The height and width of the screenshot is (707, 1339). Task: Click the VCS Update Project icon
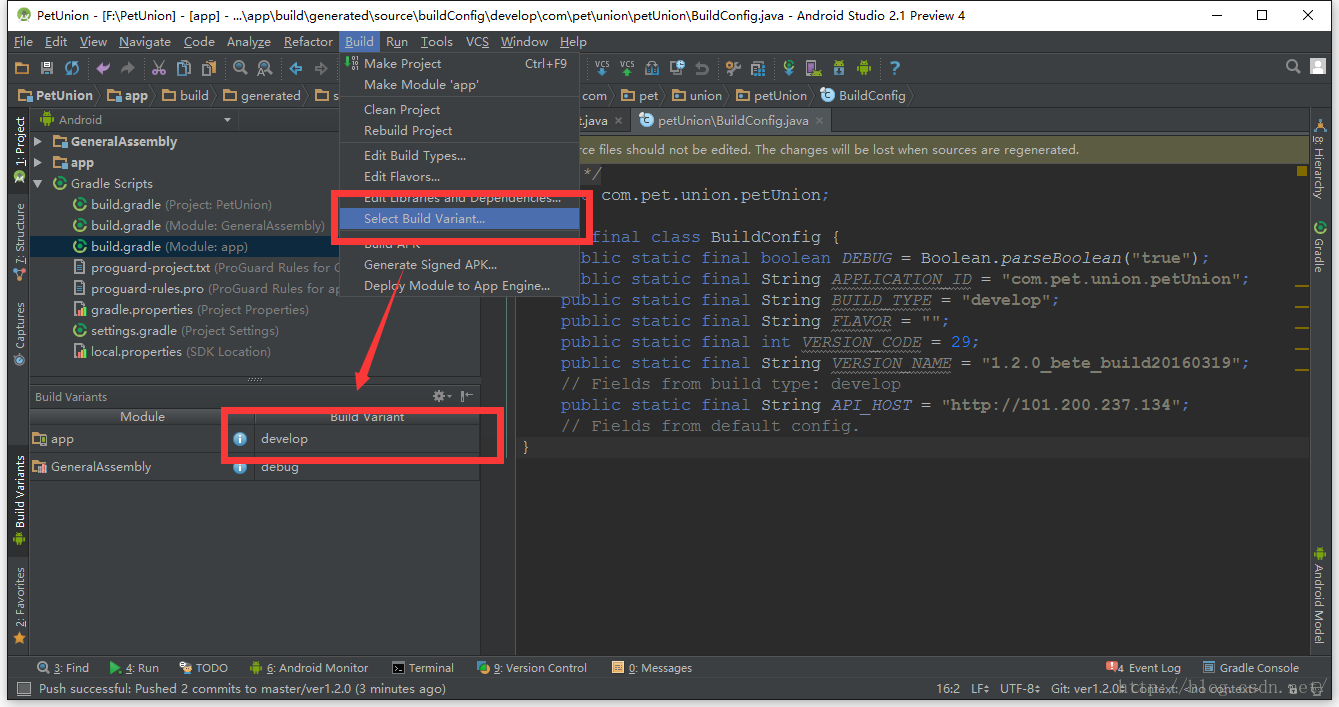(602, 68)
